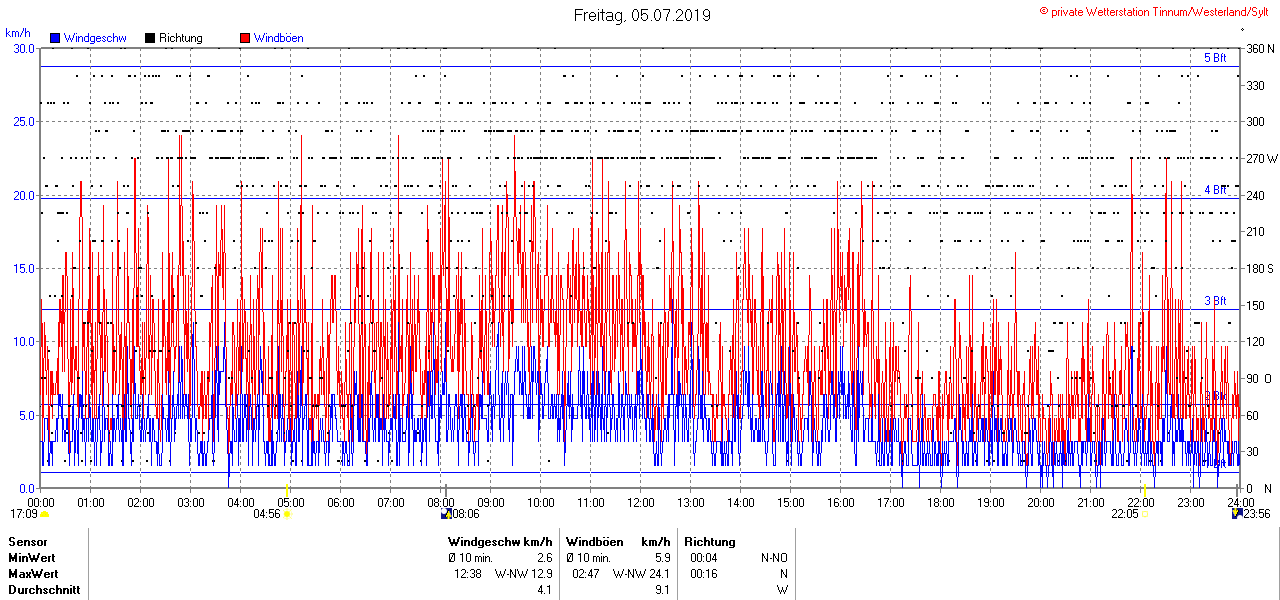This screenshot has width=1280, height=600.
Task: Click the 3 Bft line label
Action: click(1215, 300)
